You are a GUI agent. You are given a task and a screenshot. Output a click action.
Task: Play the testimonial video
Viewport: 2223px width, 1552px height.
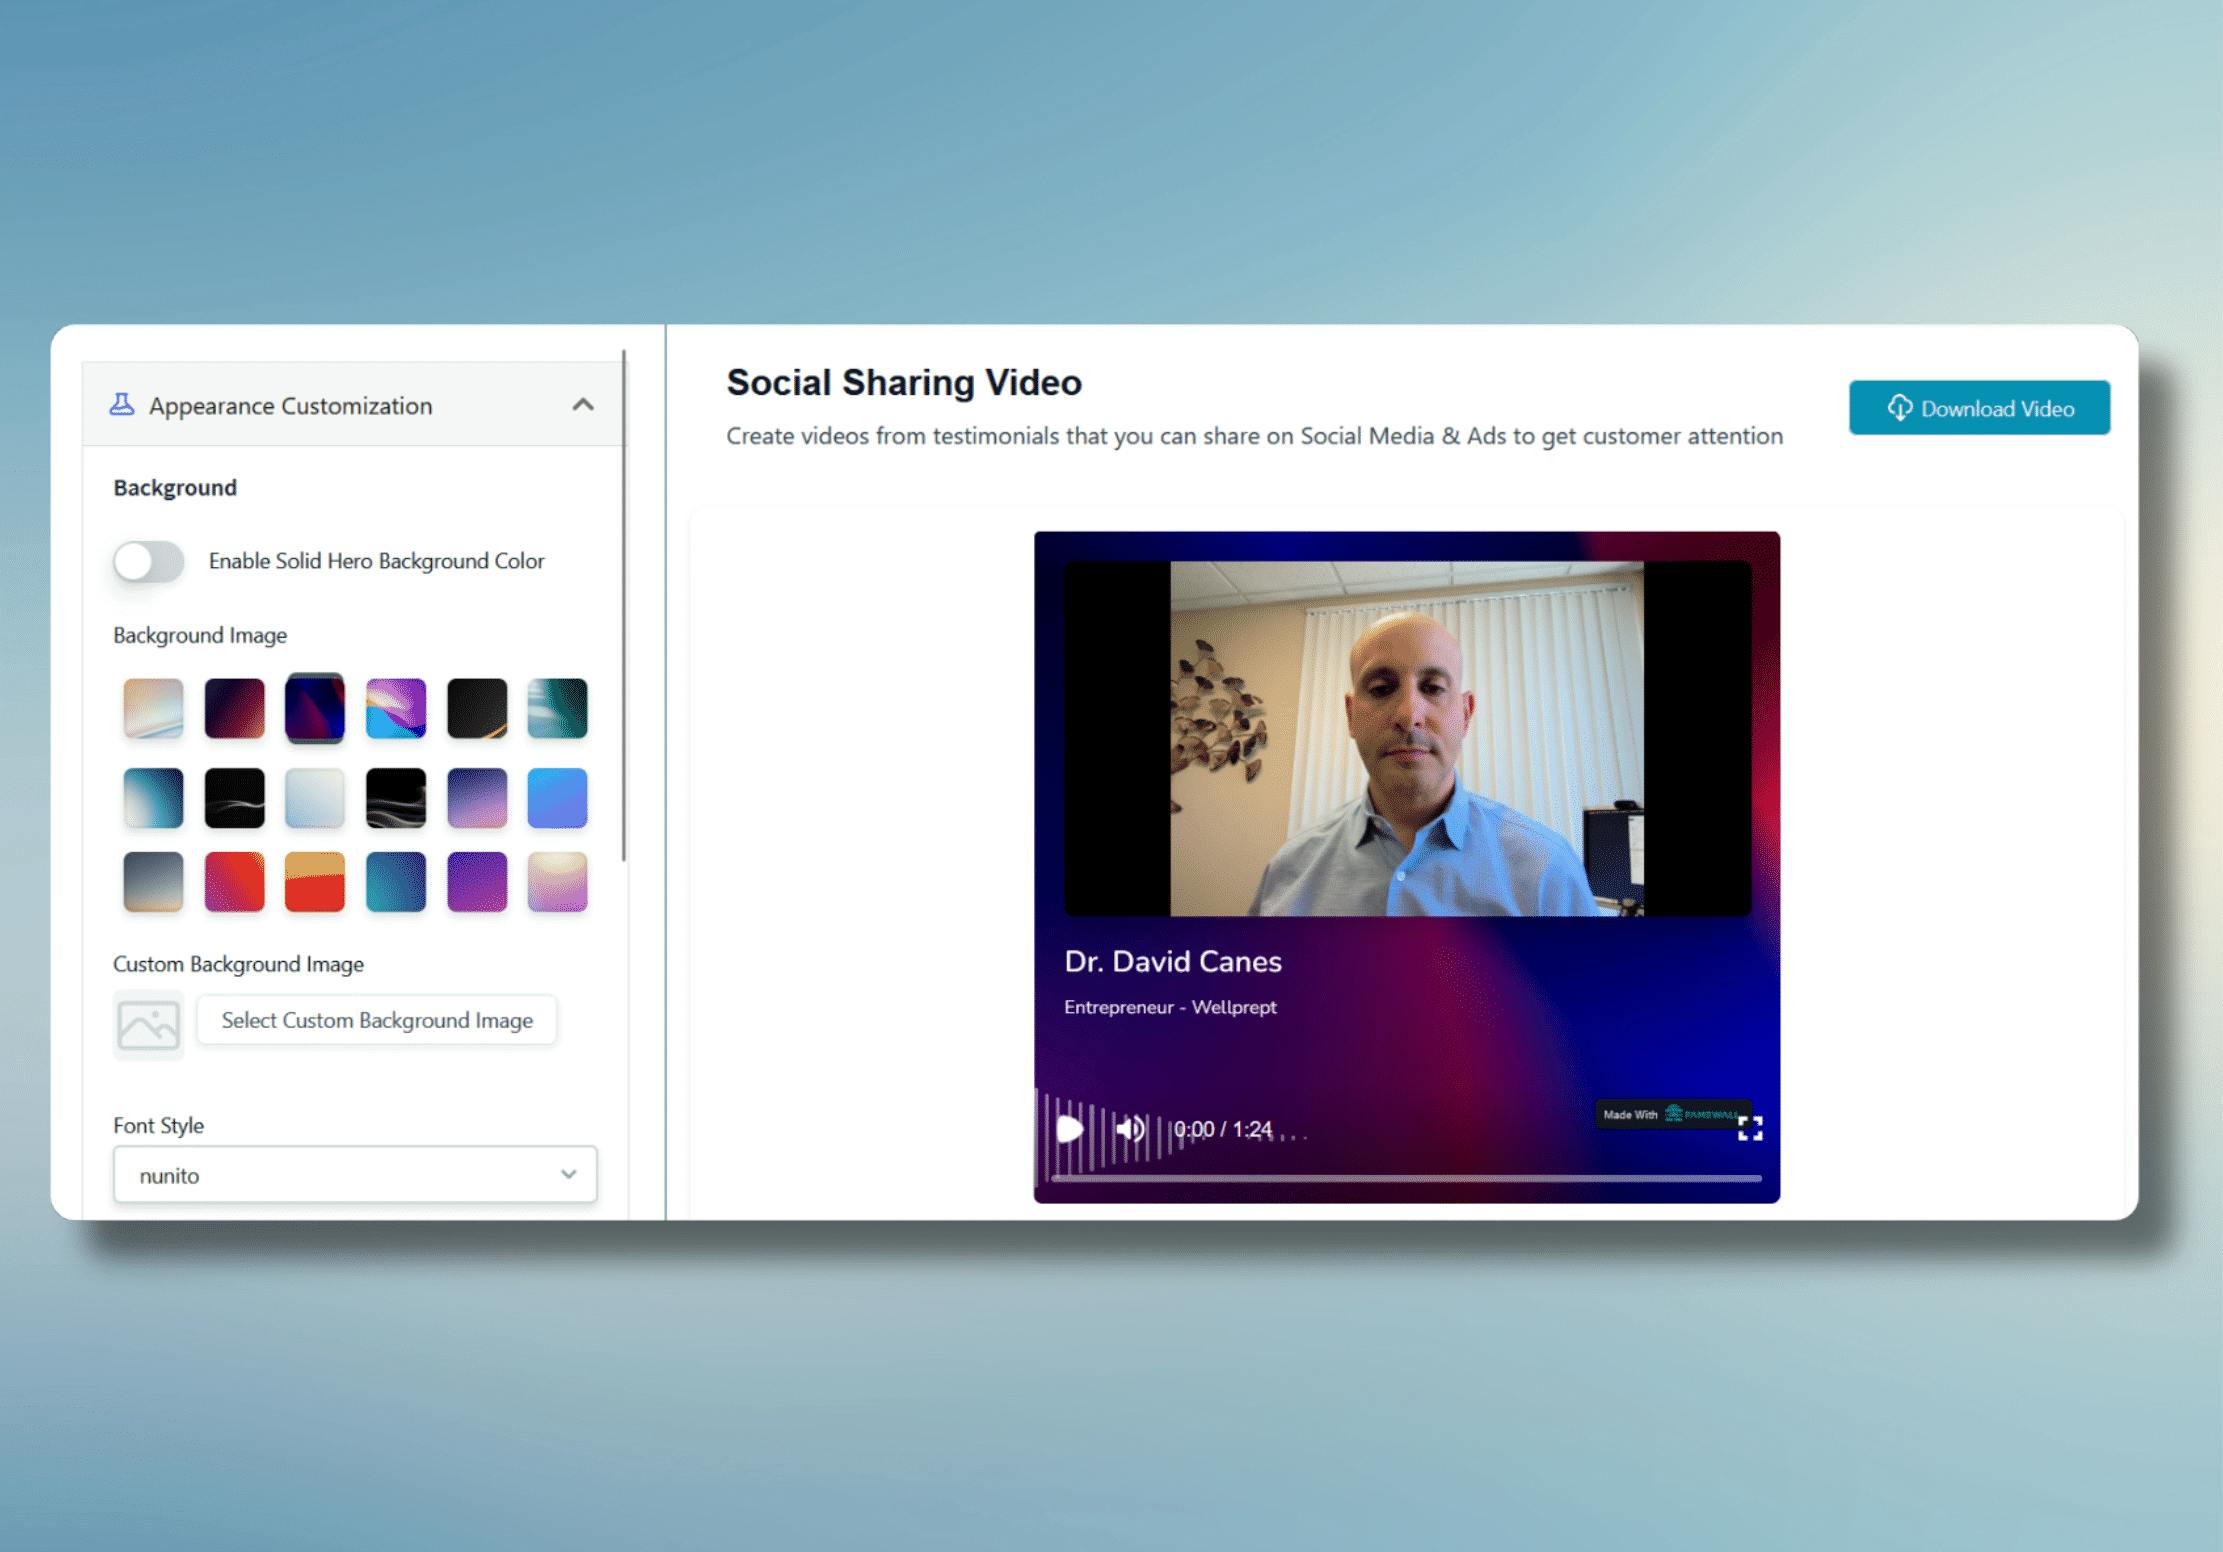point(1069,1129)
